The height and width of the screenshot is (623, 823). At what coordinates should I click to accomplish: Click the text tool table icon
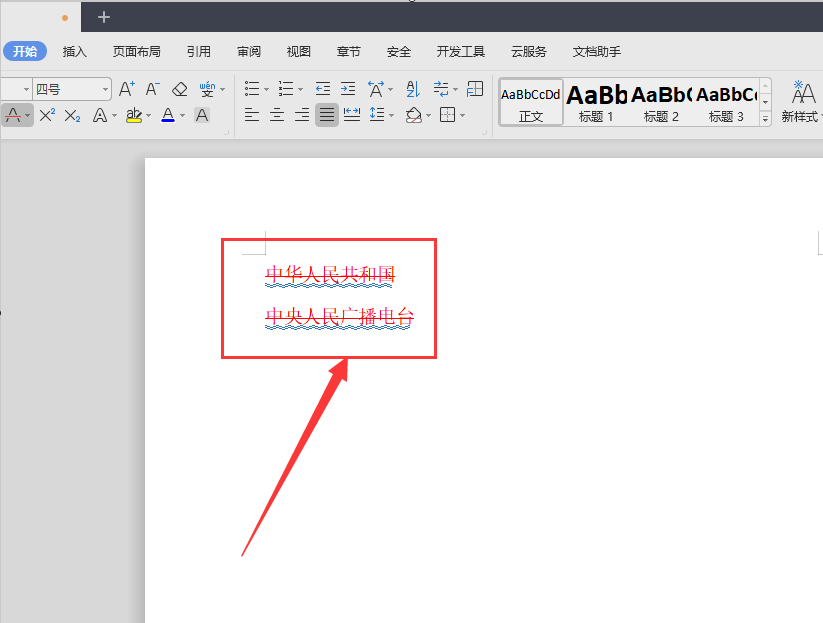pos(475,89)
